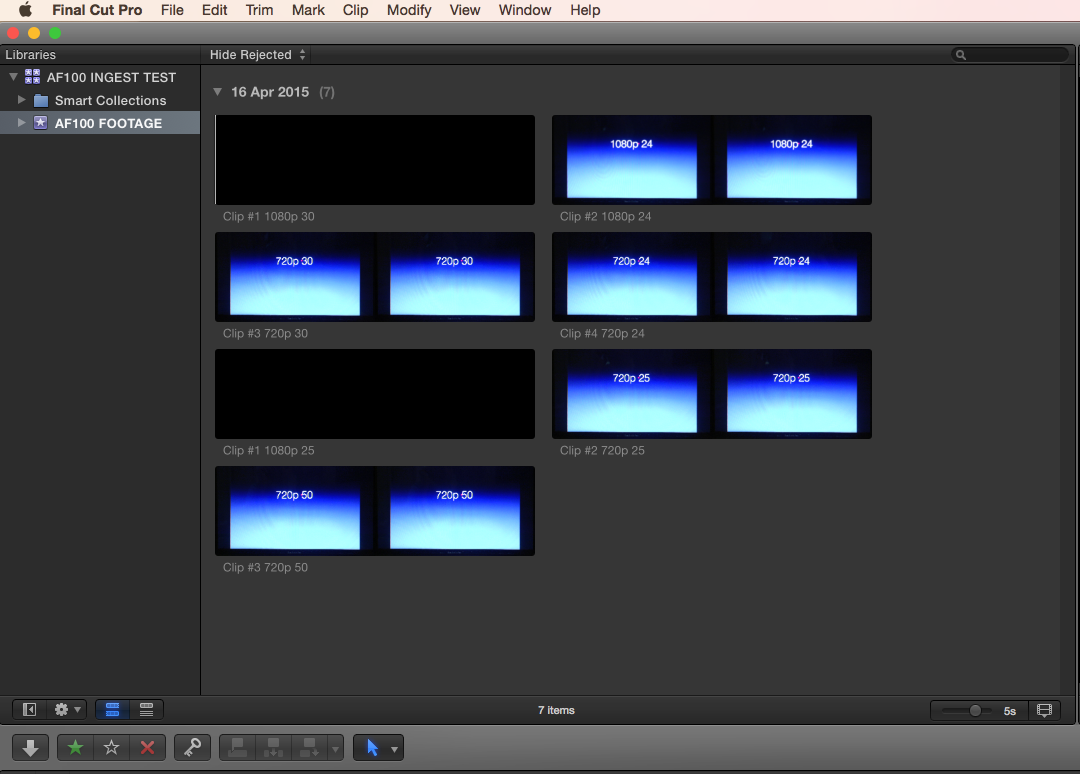1080x774 pixels.
Task: Switch browser to filmstrip view
Action: pos(112,710)
